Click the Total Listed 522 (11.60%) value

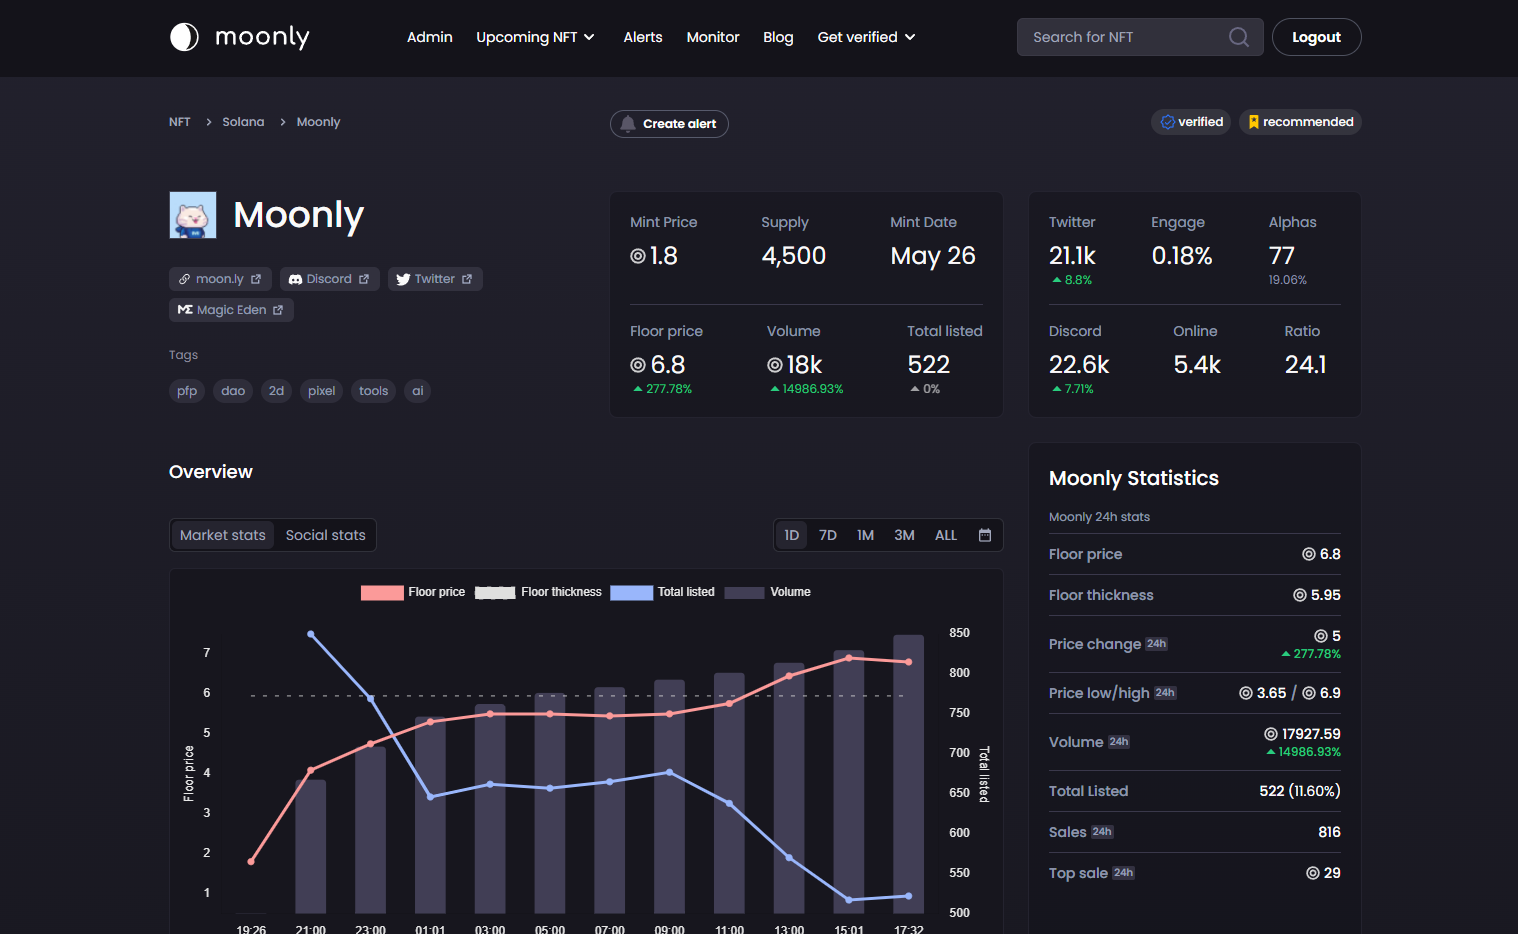1300,791
